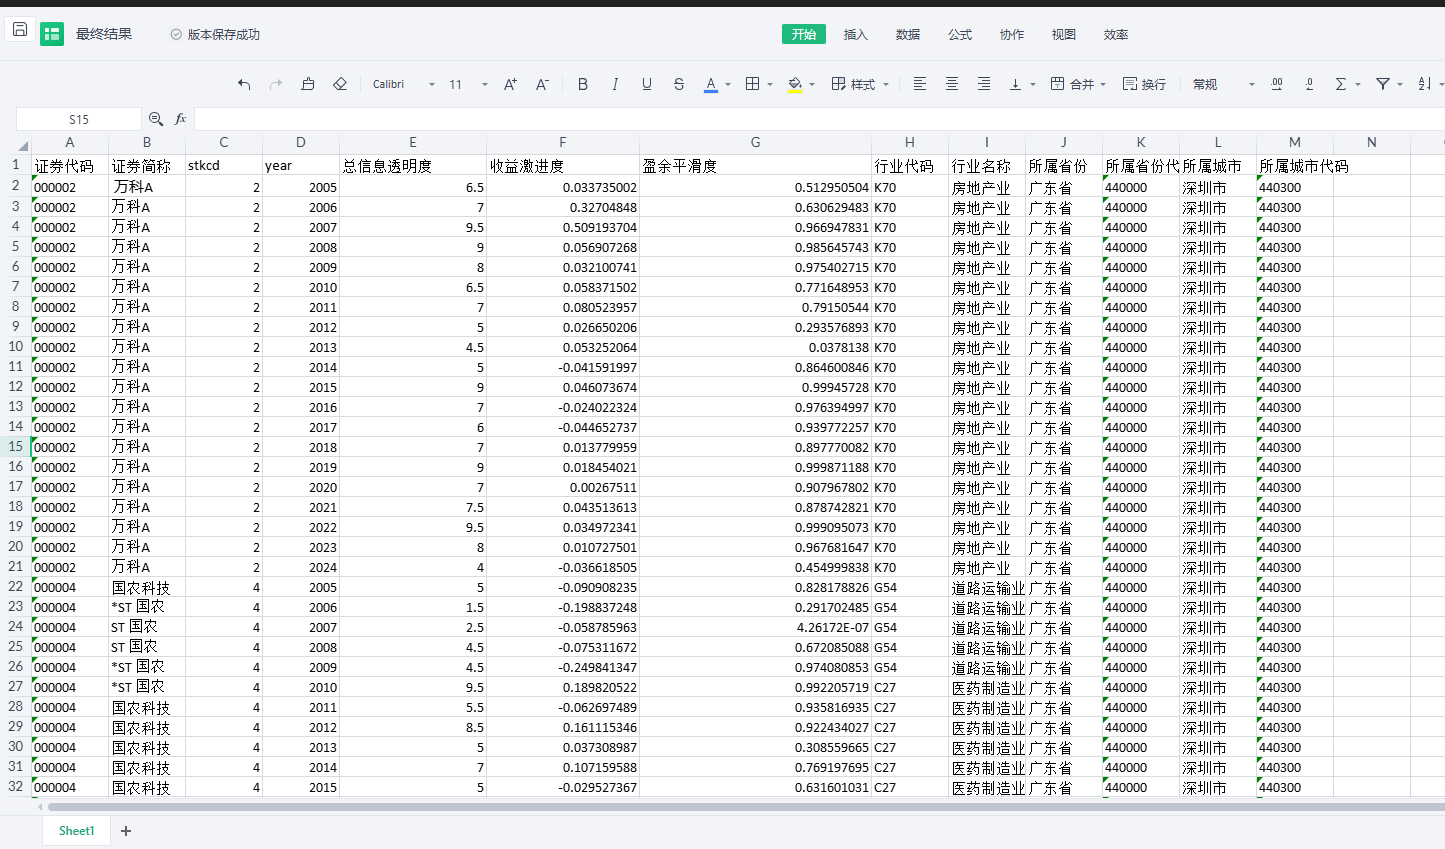Increase font size with A+ icon

[510, 84]
